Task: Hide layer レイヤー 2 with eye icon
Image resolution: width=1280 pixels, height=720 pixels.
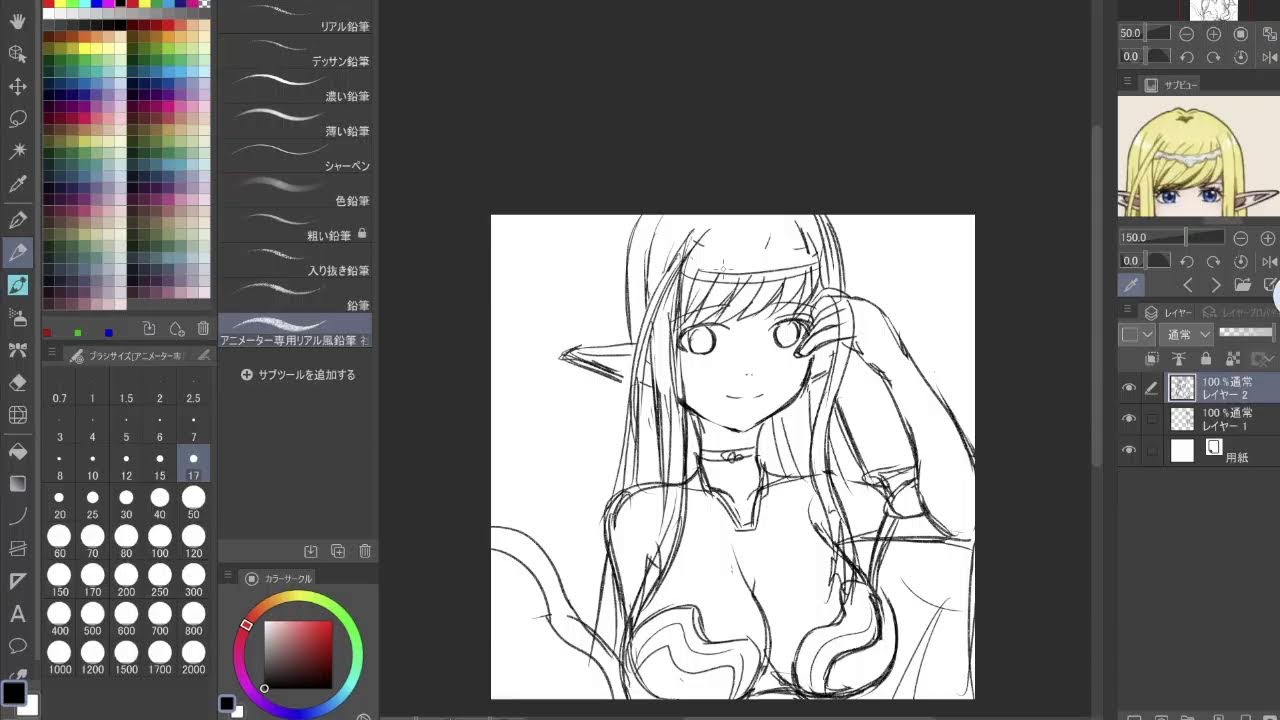Action: click(1129, 388)
